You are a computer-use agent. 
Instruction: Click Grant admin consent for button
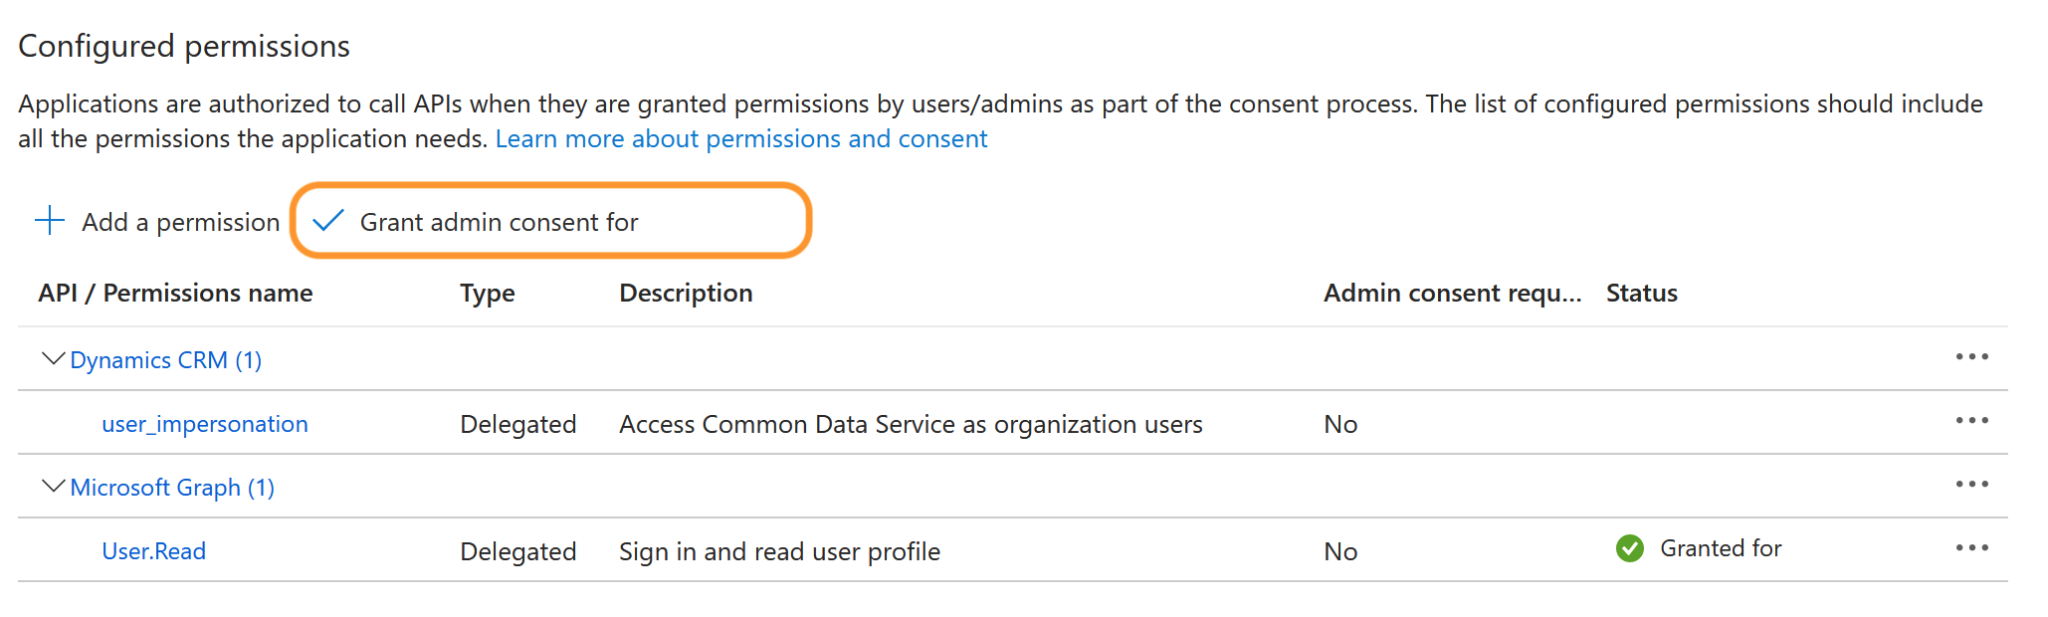[550, 221]
